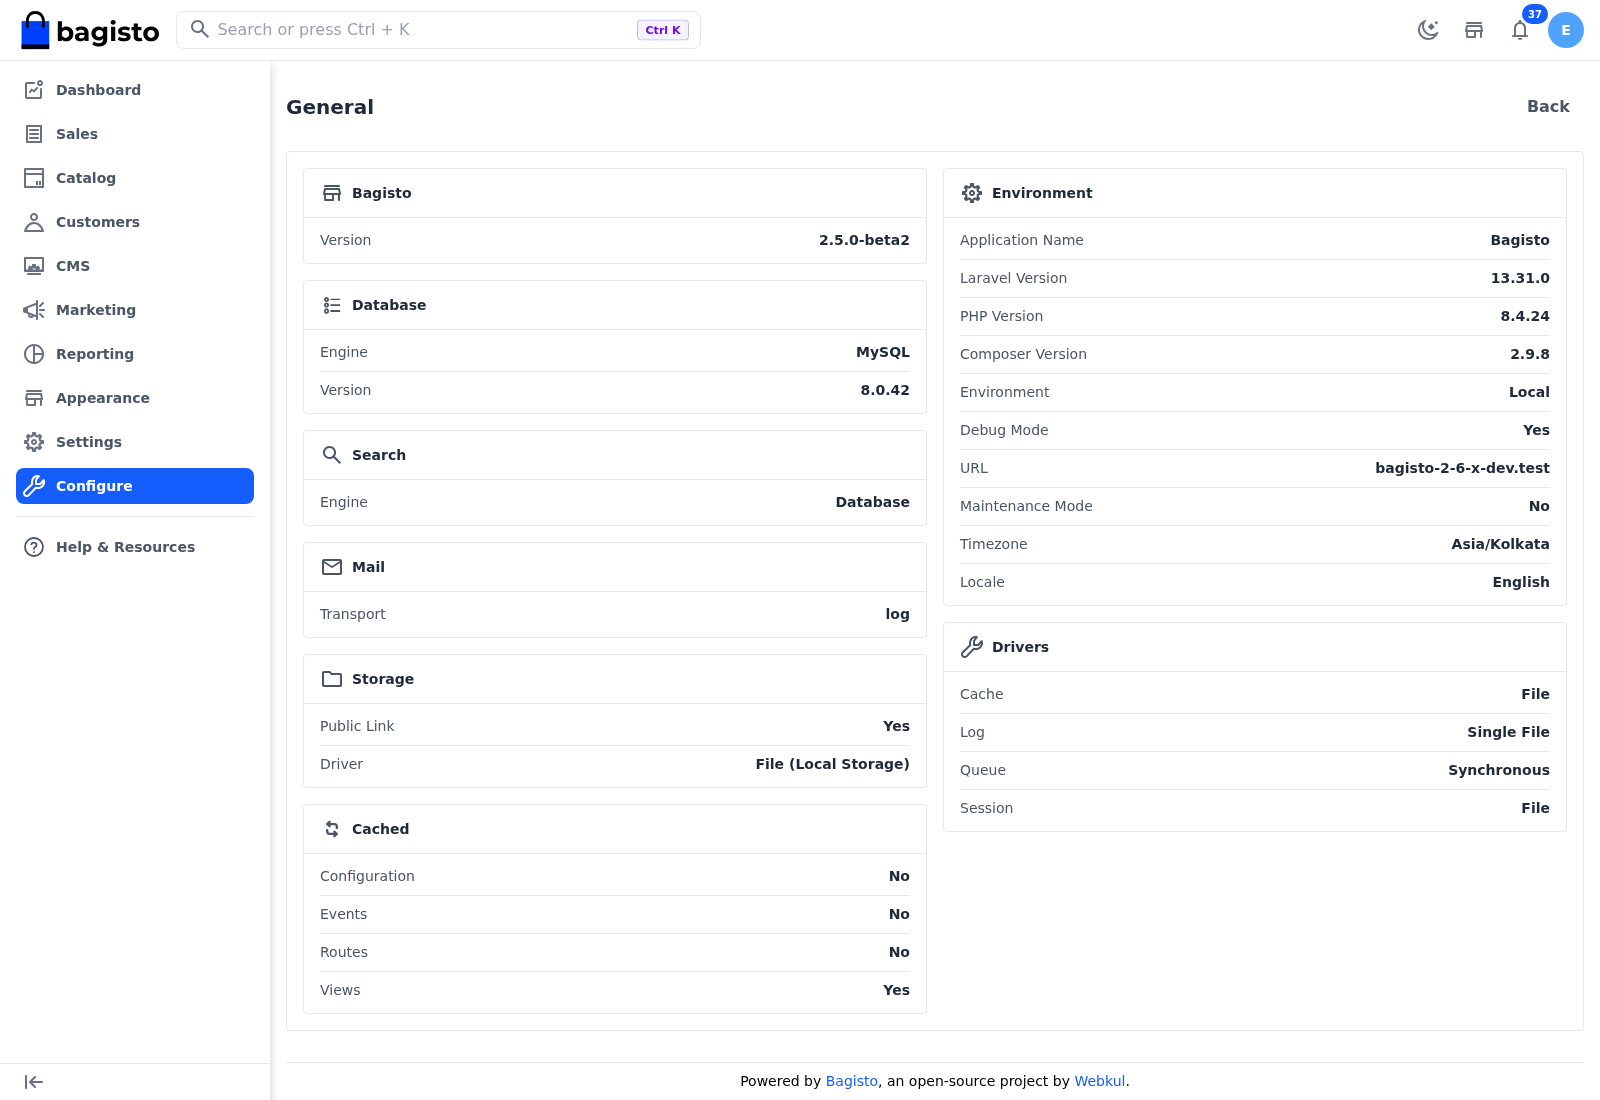1600x1100 pixels.
Task: Open the user profile avatar E
Action: [1566, 30]
